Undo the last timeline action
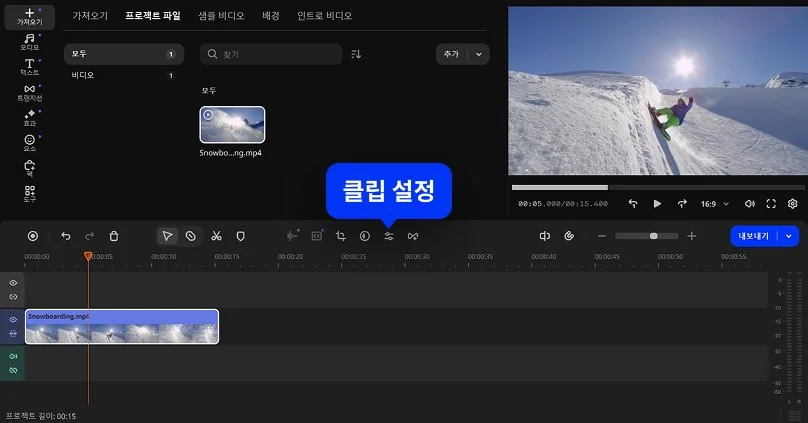 point(66,236)
